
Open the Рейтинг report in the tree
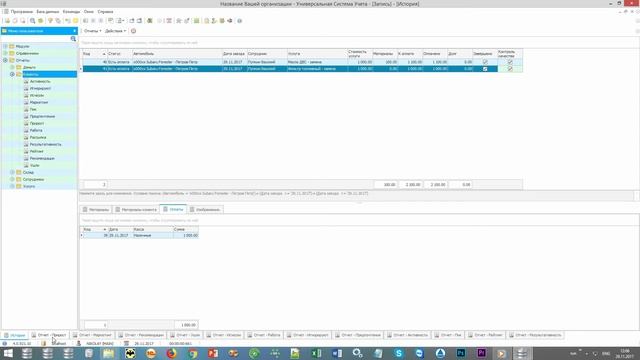point(36,151)
